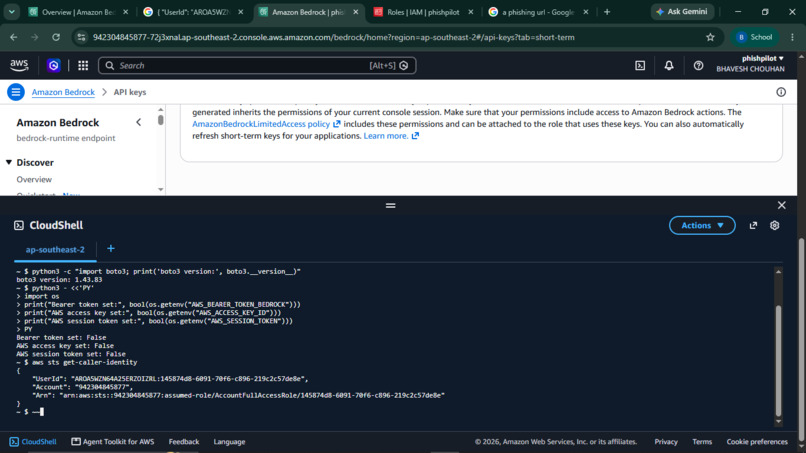This screenshot has width=806, height=453.
Task: Open the Chrome three-dot menu
Action: click(x=792, y=37)
